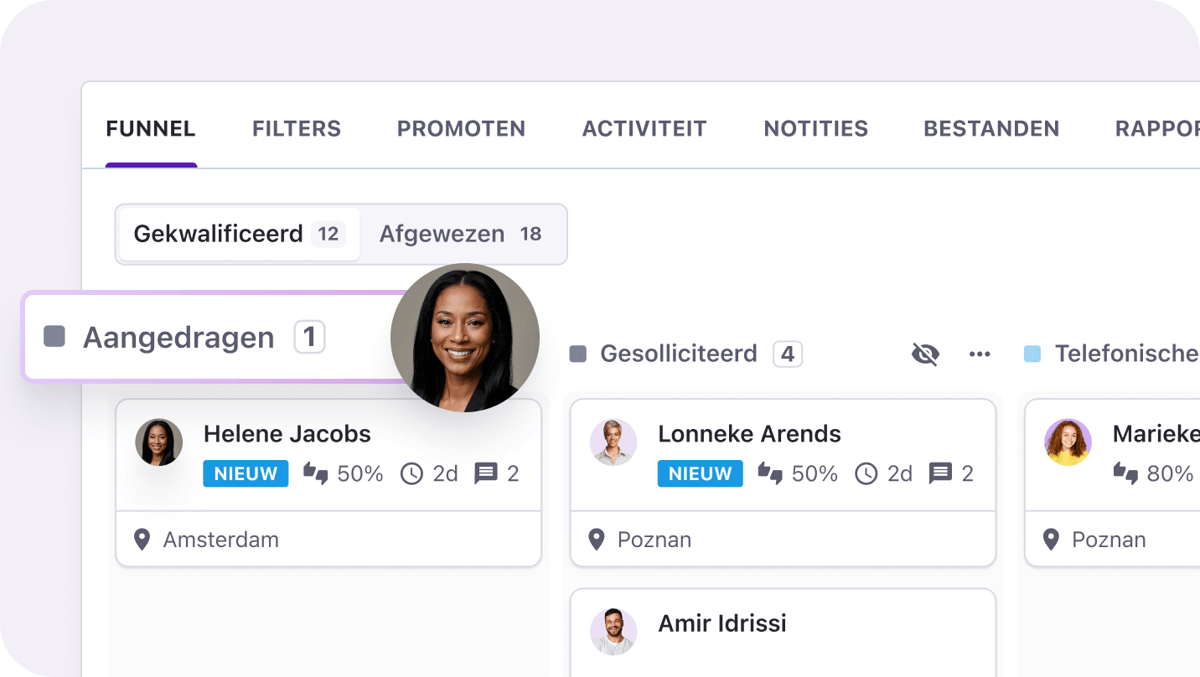Screen dimensions: 1200x677
Task: Open Helene Jacobs' candidate profile
Action: [x=287, y=434]
